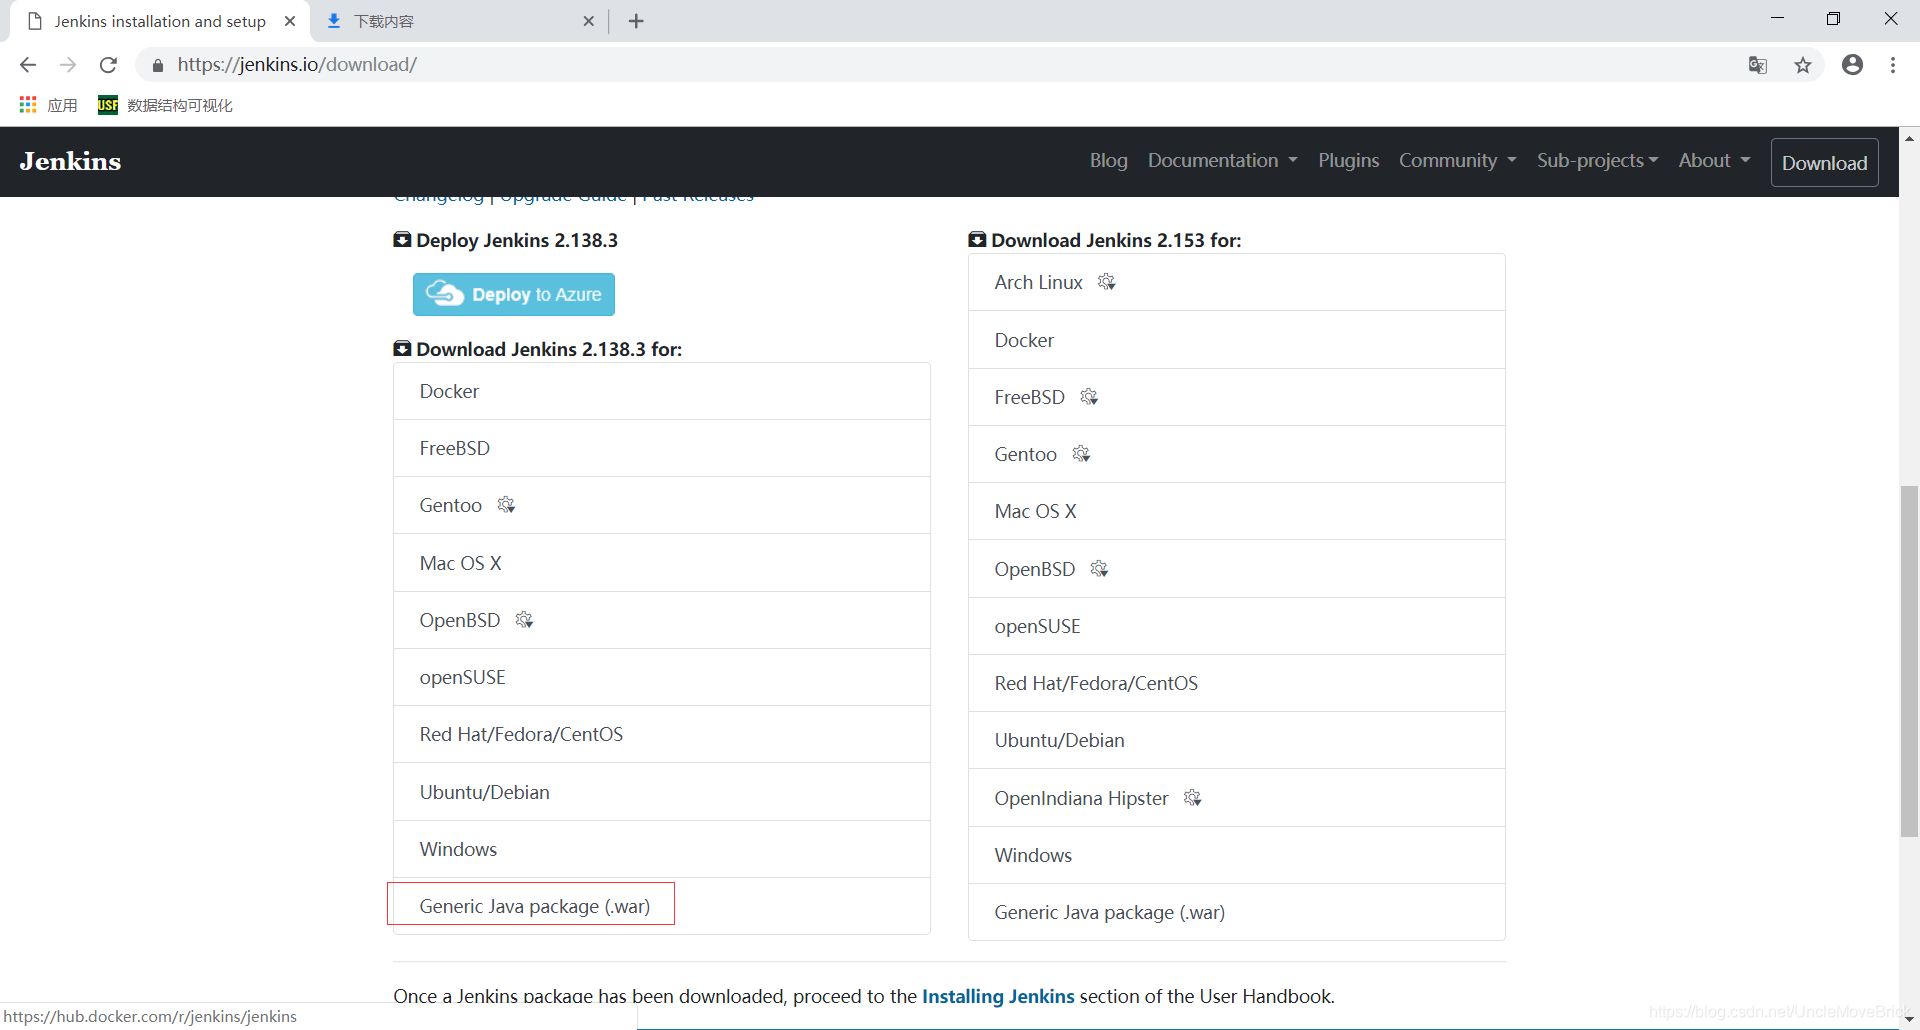Close the Jenkins installation tab

[290, 21]
